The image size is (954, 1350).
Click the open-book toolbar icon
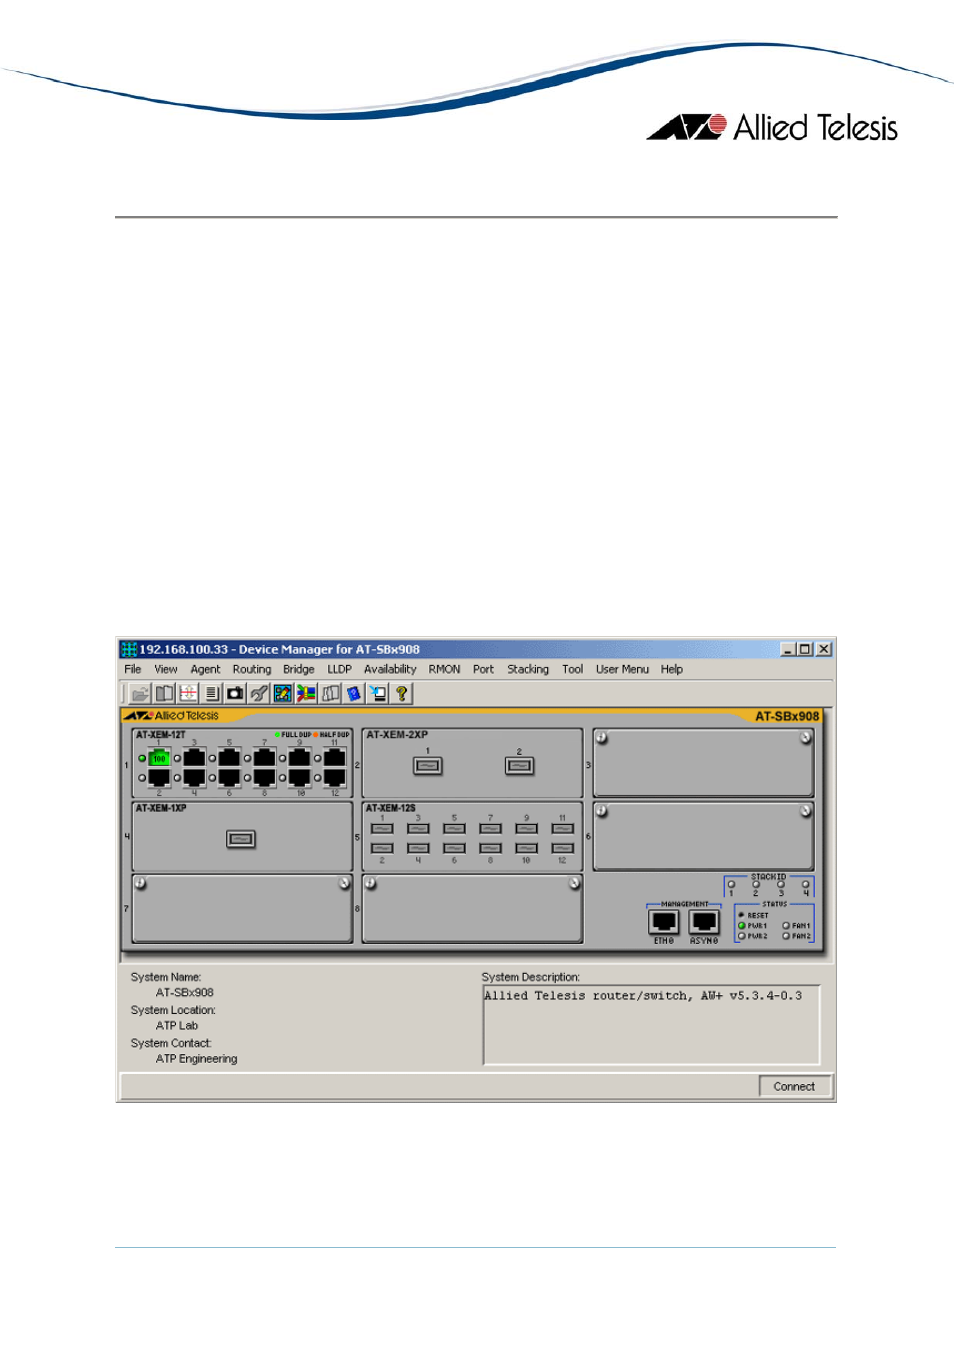click(x=164, y=693)
